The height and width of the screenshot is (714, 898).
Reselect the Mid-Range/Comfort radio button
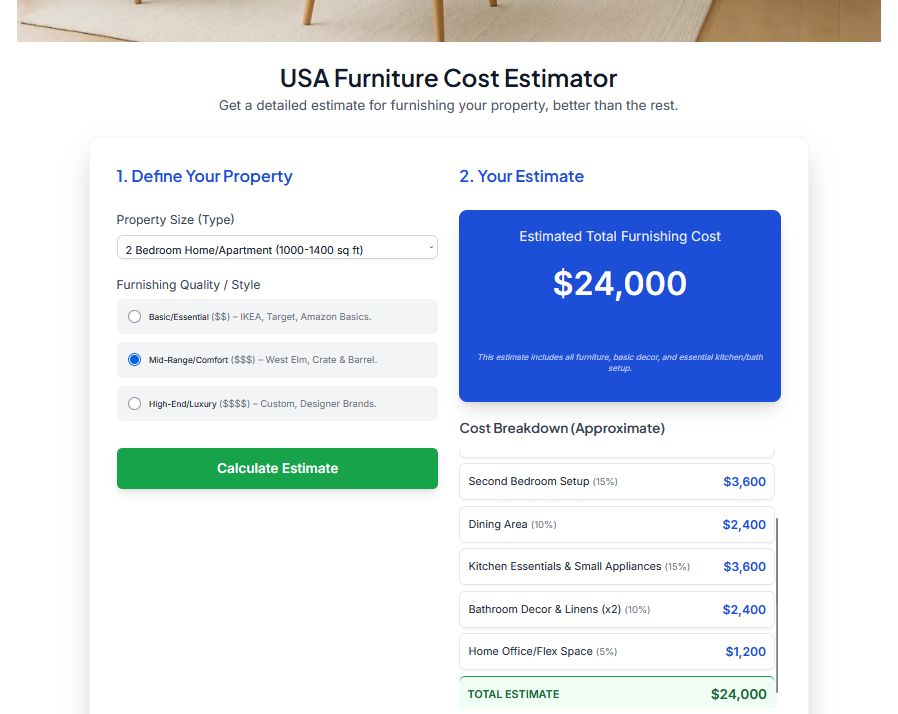(x=134, y=360)
